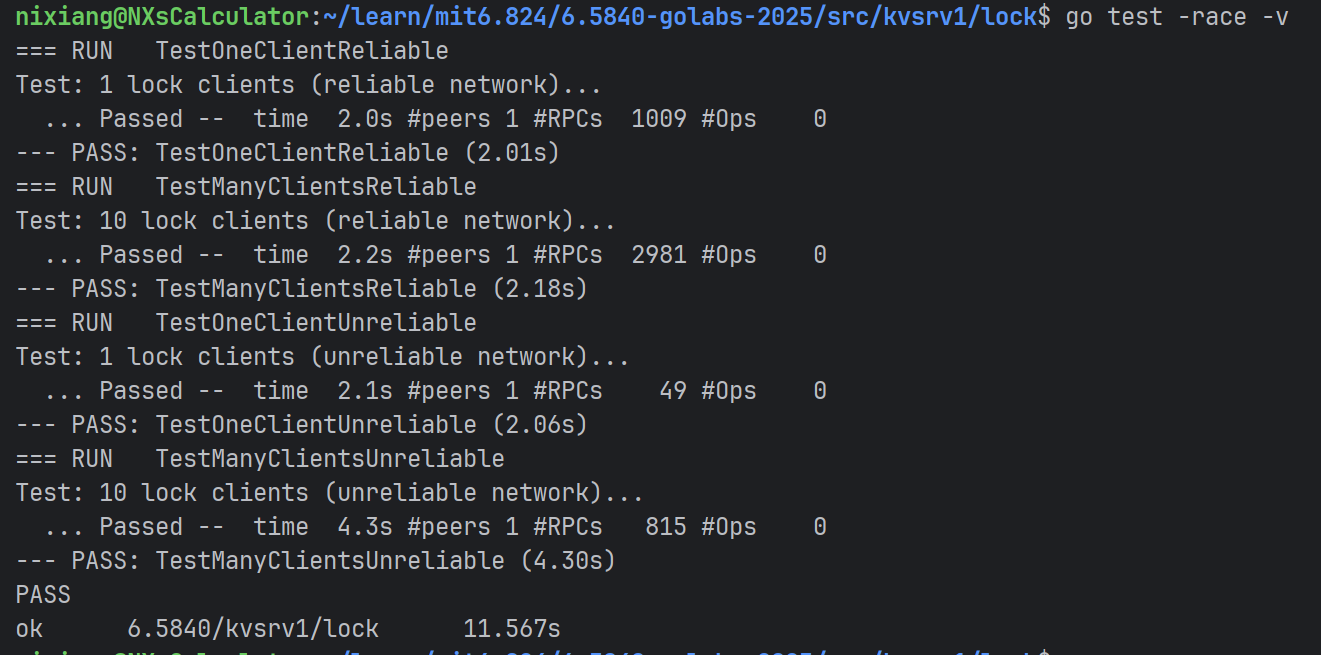Click the '=== RUN TestOneClientUnreliable' line
The width and height of the screenshot is (1321, 655).
[x=246, y=323]
